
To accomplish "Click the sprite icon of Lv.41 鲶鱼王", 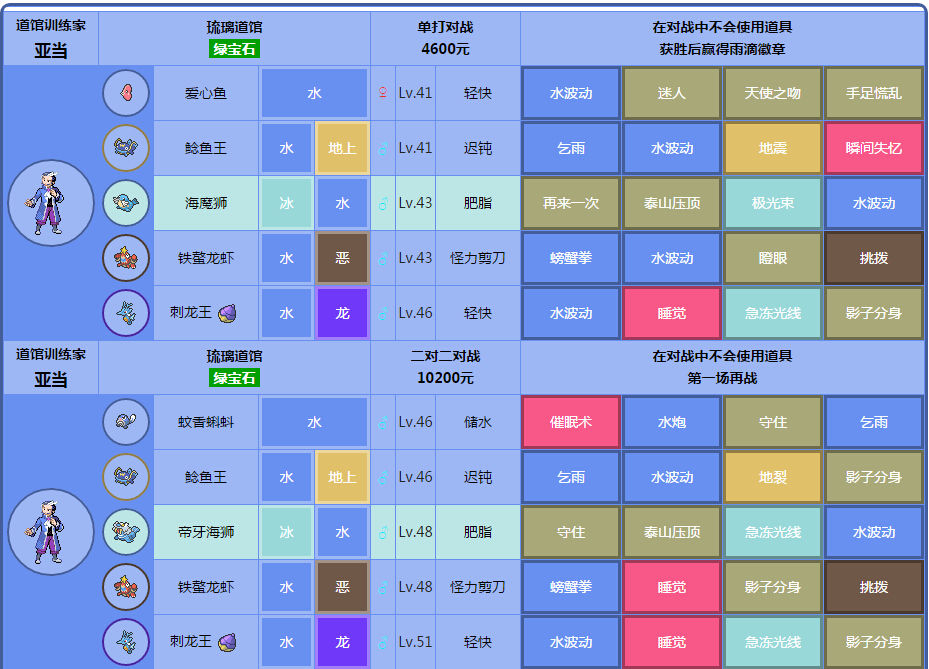I will 126,148.
